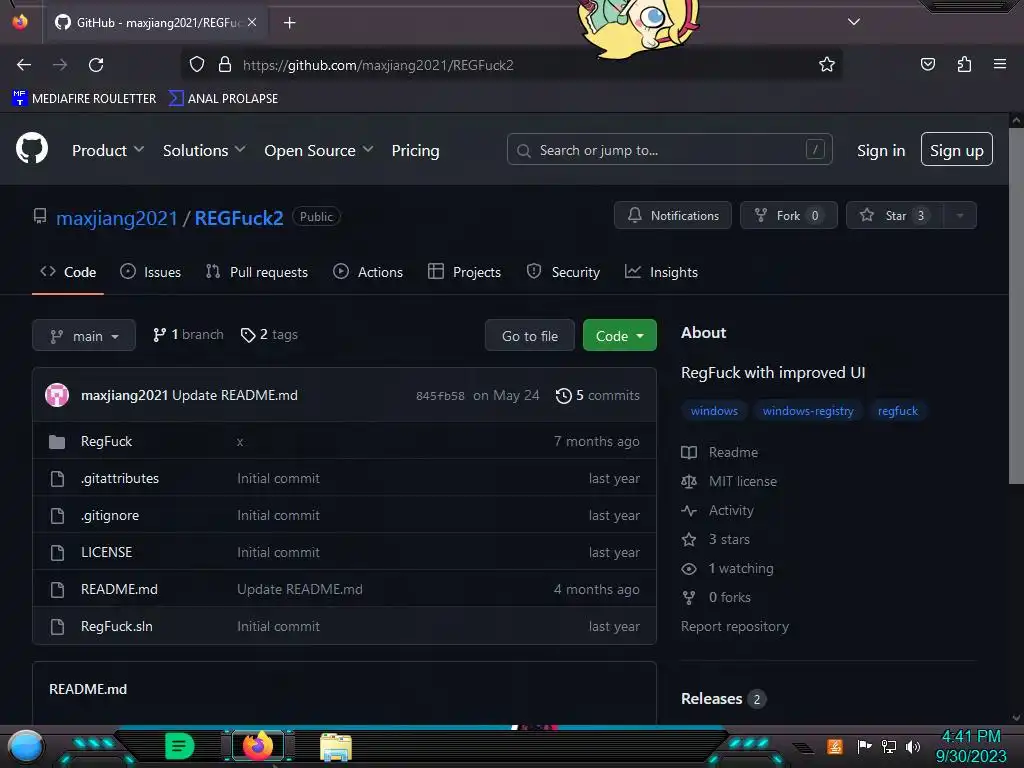Open the maxjiang2021 owner profile link

[117, 217]
